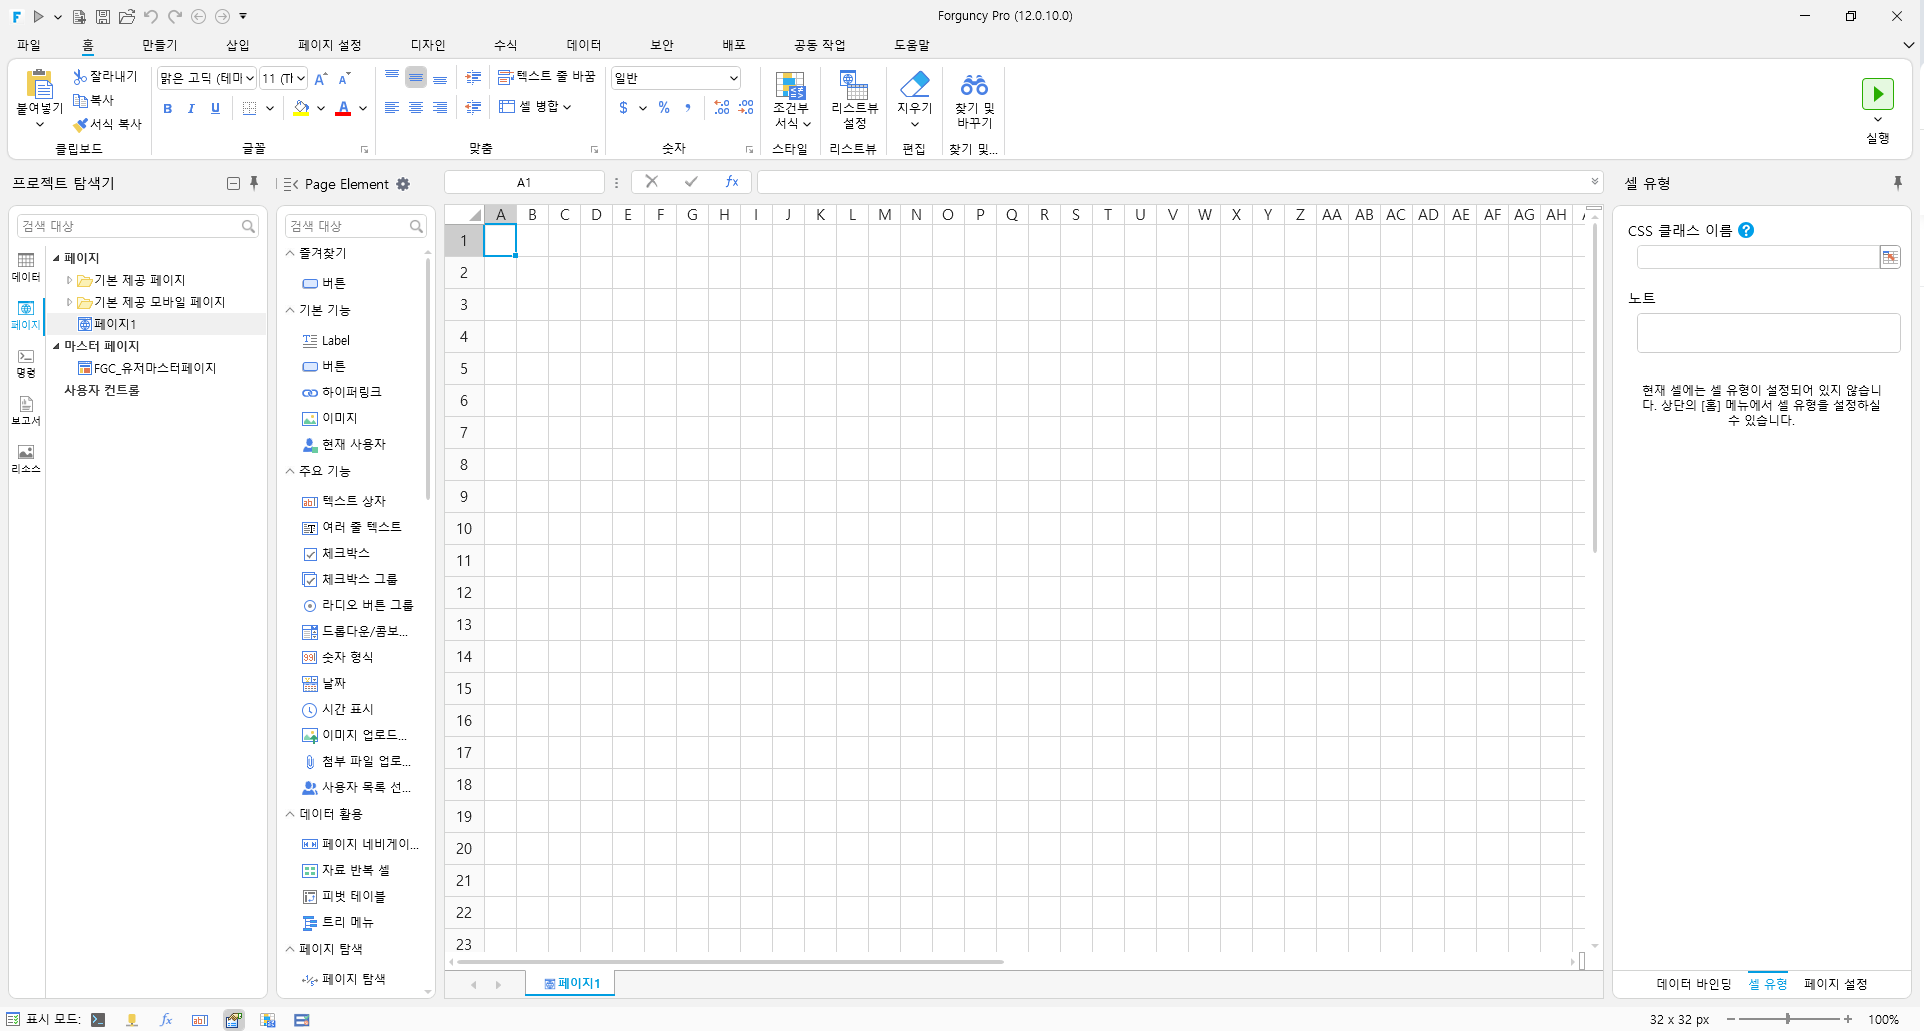
Task: Click the Format Painter (서식 복사) tool
Action: [107, 124]
